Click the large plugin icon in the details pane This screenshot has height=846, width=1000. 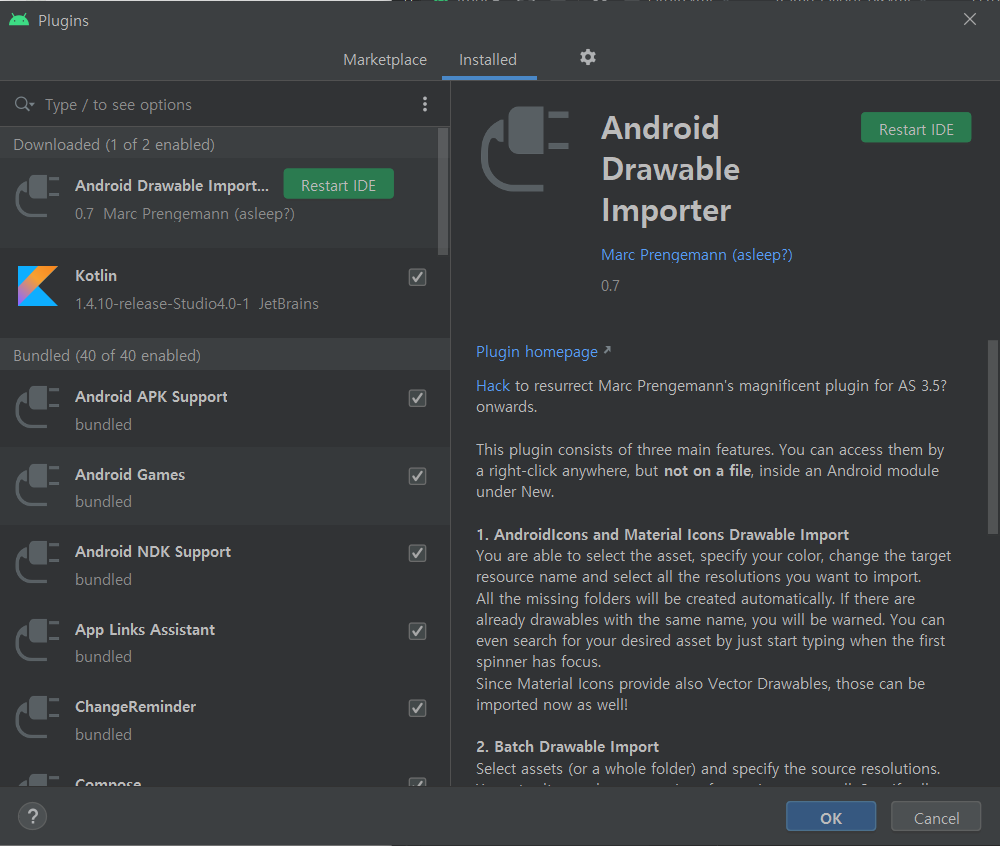tap(524, 149)
